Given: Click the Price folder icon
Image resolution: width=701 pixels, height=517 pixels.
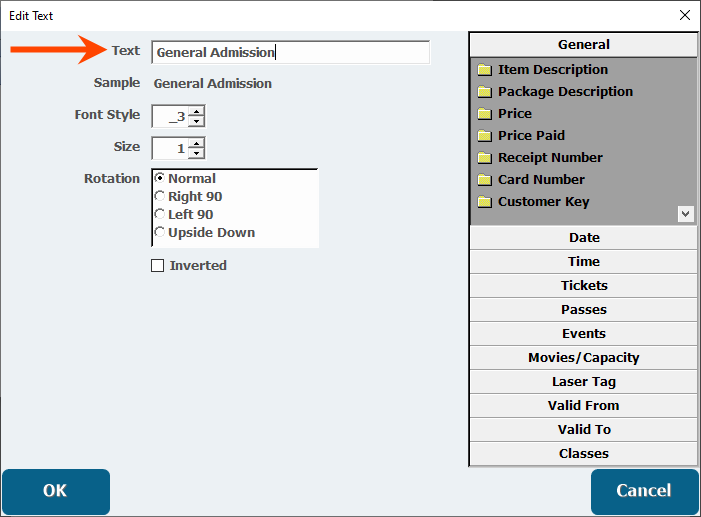Looking at the screenshot, I should [485, 114].
